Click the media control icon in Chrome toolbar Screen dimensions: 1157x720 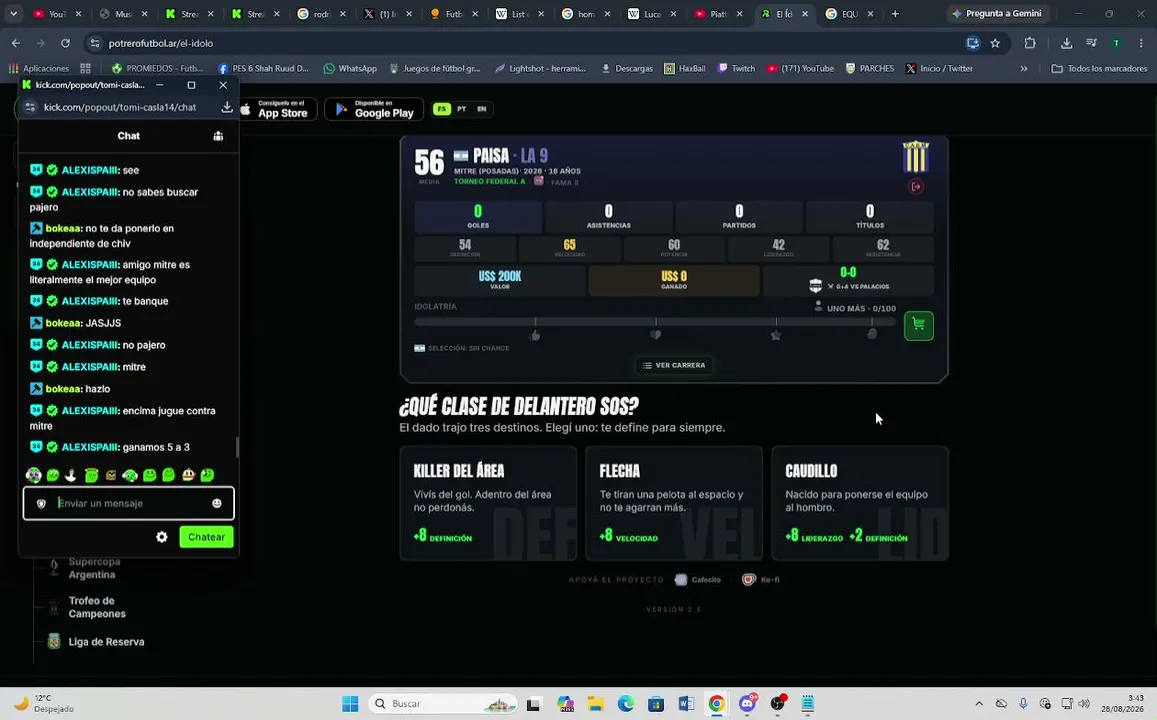[x=1091, y=44]
